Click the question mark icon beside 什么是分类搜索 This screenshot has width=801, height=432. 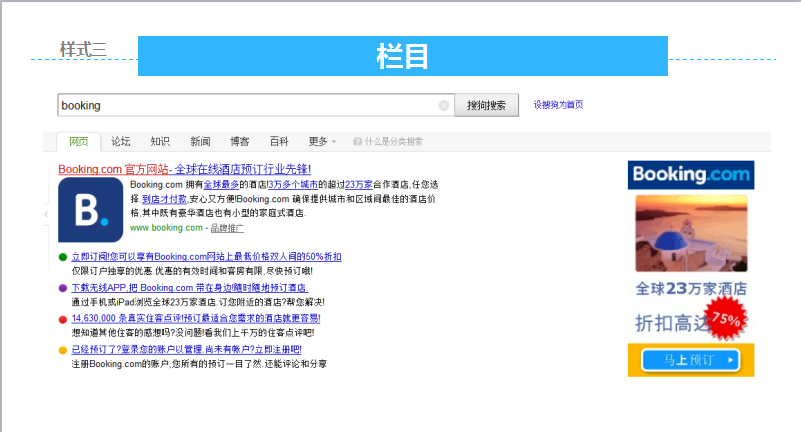click(x=358, y=142)
